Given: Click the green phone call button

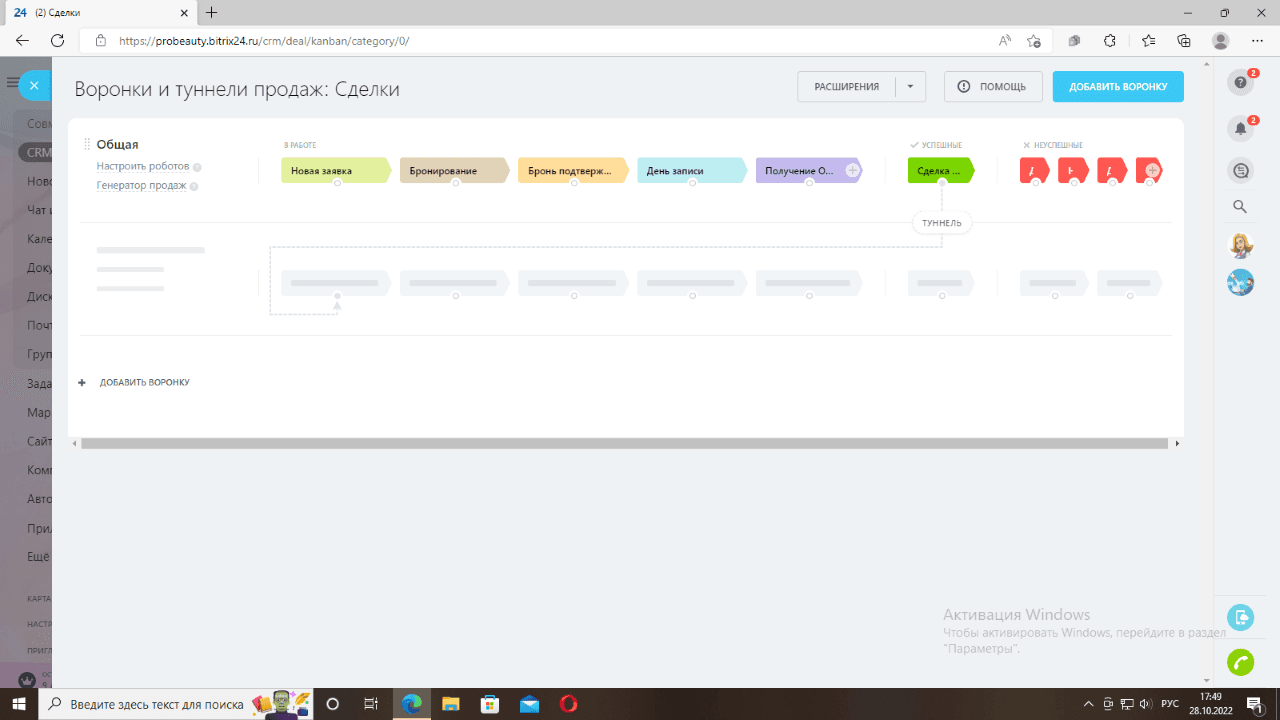Looking at the screenshot, I should (1241, 662).
